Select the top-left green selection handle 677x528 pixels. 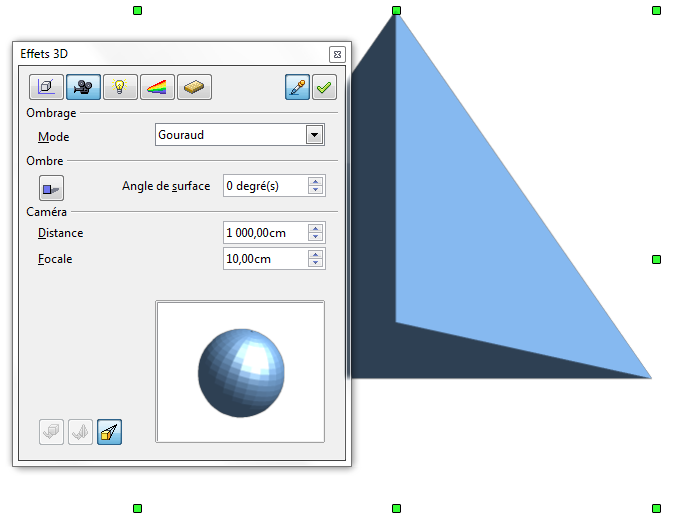coord(137,10)
